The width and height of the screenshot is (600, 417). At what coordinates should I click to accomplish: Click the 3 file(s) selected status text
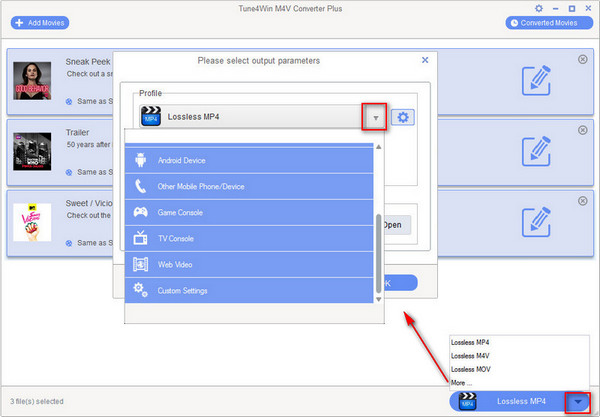coord(37,401)
